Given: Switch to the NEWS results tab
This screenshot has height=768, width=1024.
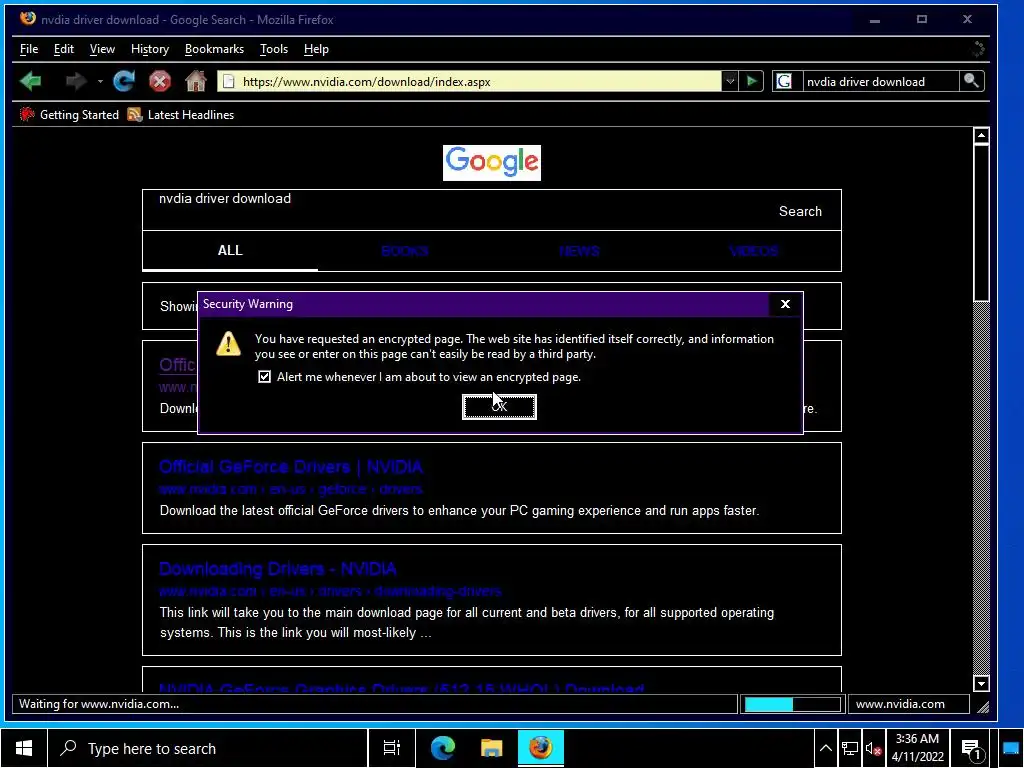Looking at the screenshot, I should 579,251.
